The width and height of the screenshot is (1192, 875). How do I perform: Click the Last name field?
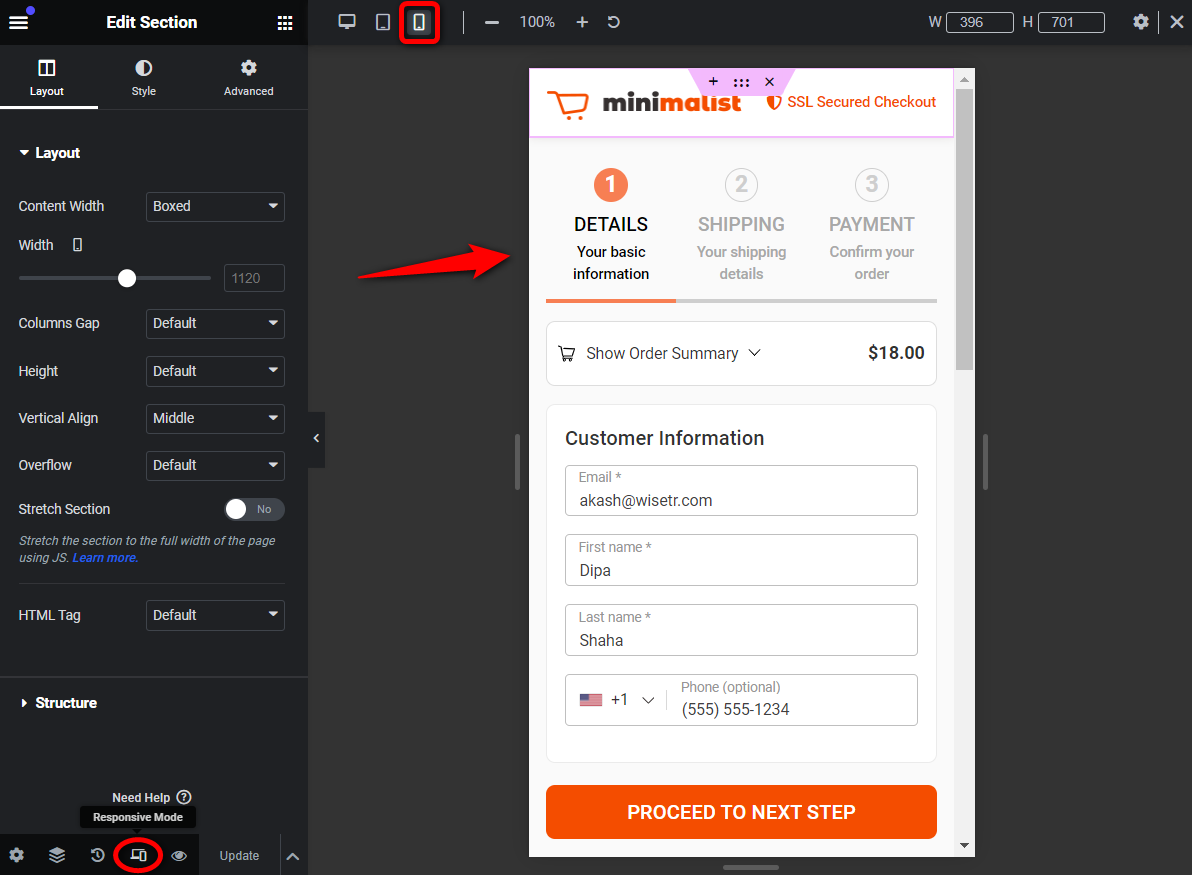(x=741, y=630)
